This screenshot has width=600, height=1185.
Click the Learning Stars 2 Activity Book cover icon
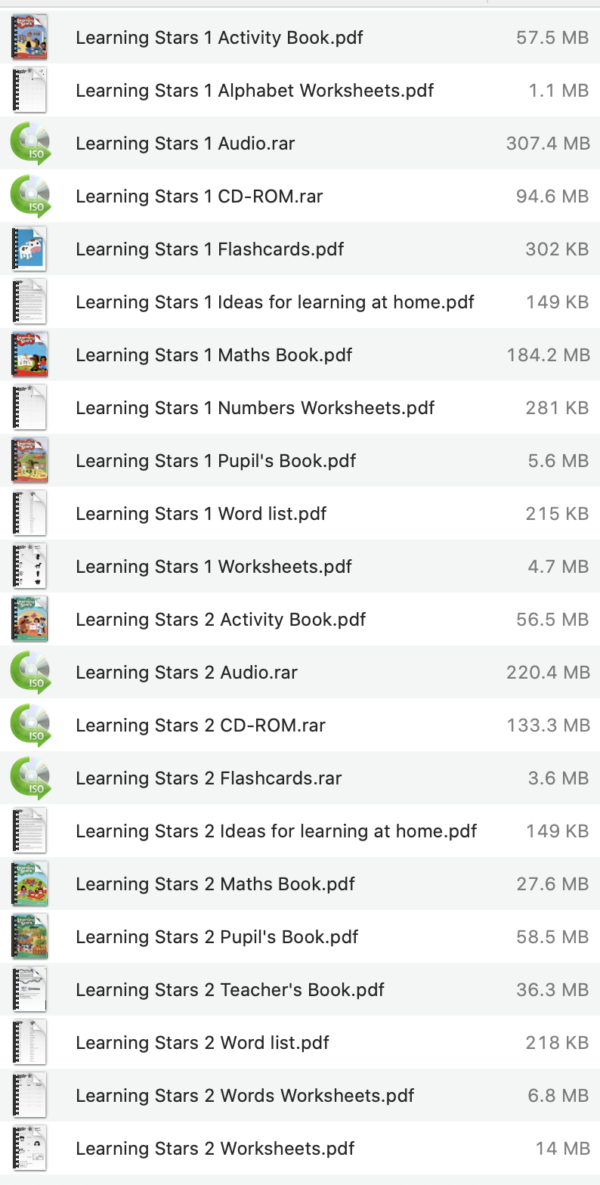tap(29, 619)
